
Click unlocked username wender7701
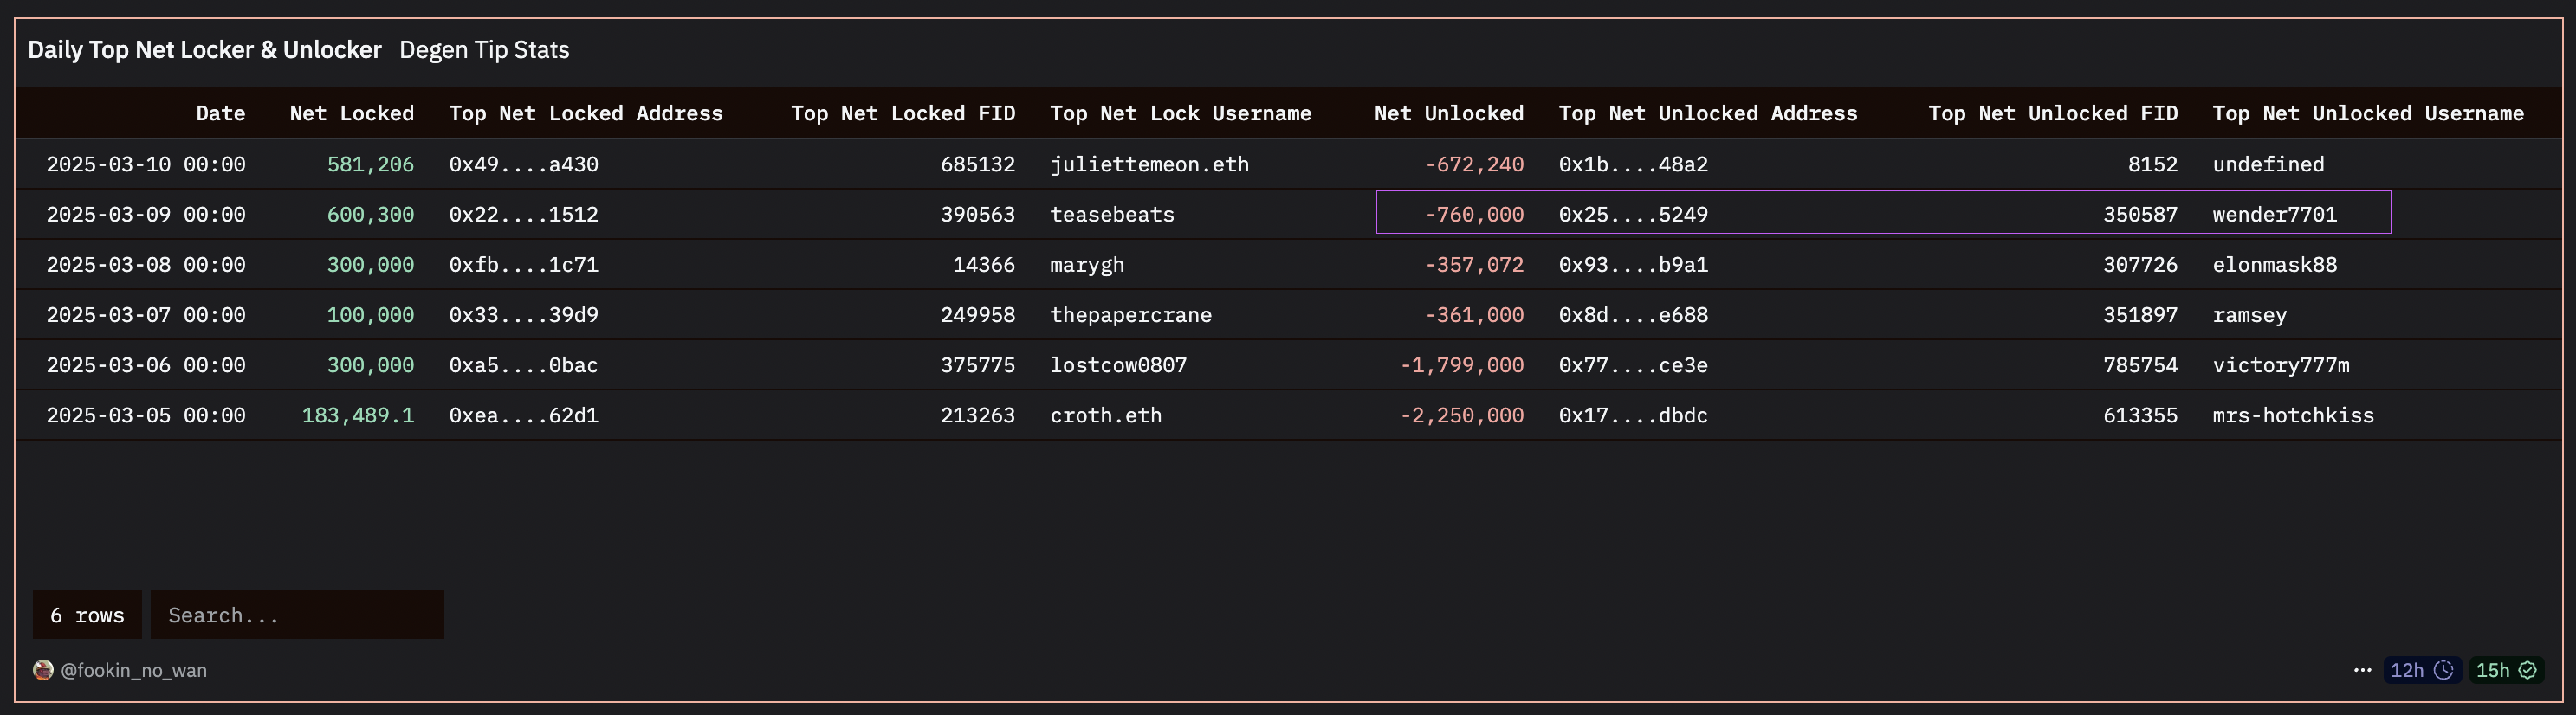pyautogui.click(x=2274, y=214)
